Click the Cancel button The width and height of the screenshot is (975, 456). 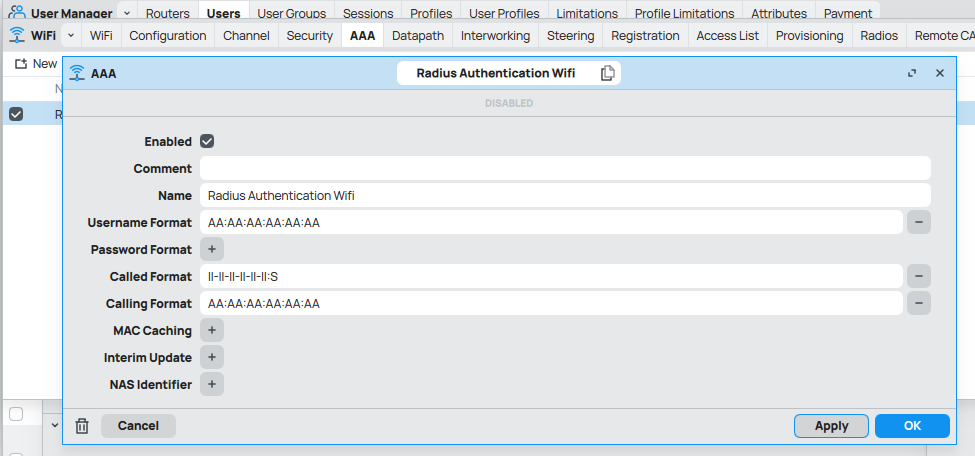click(x=138, y=426)
